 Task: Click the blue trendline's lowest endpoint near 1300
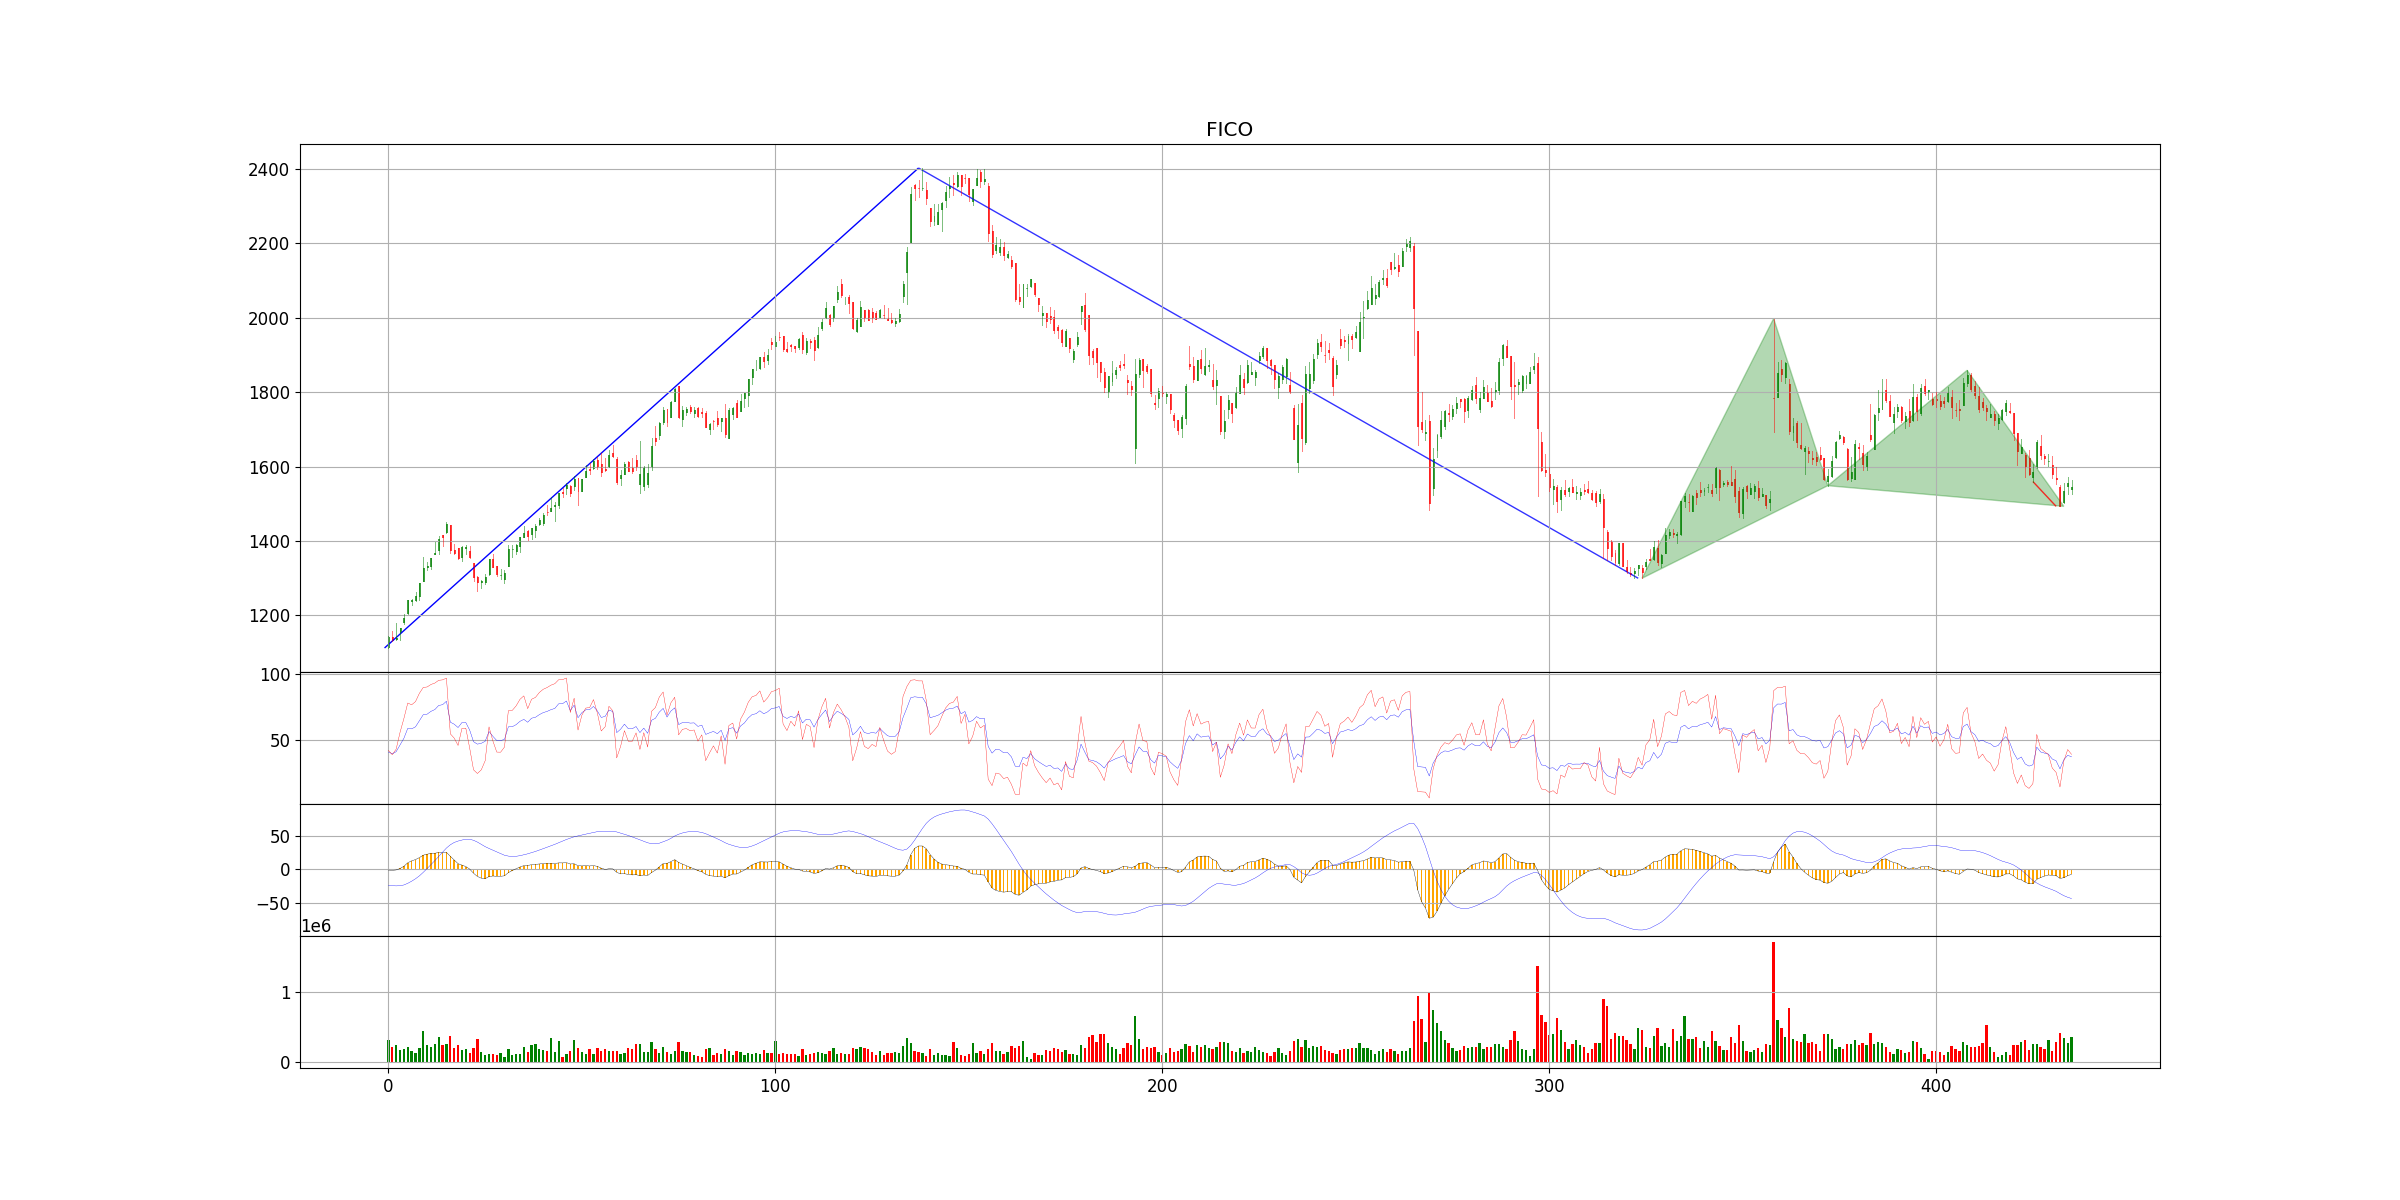click(1638, 578)
